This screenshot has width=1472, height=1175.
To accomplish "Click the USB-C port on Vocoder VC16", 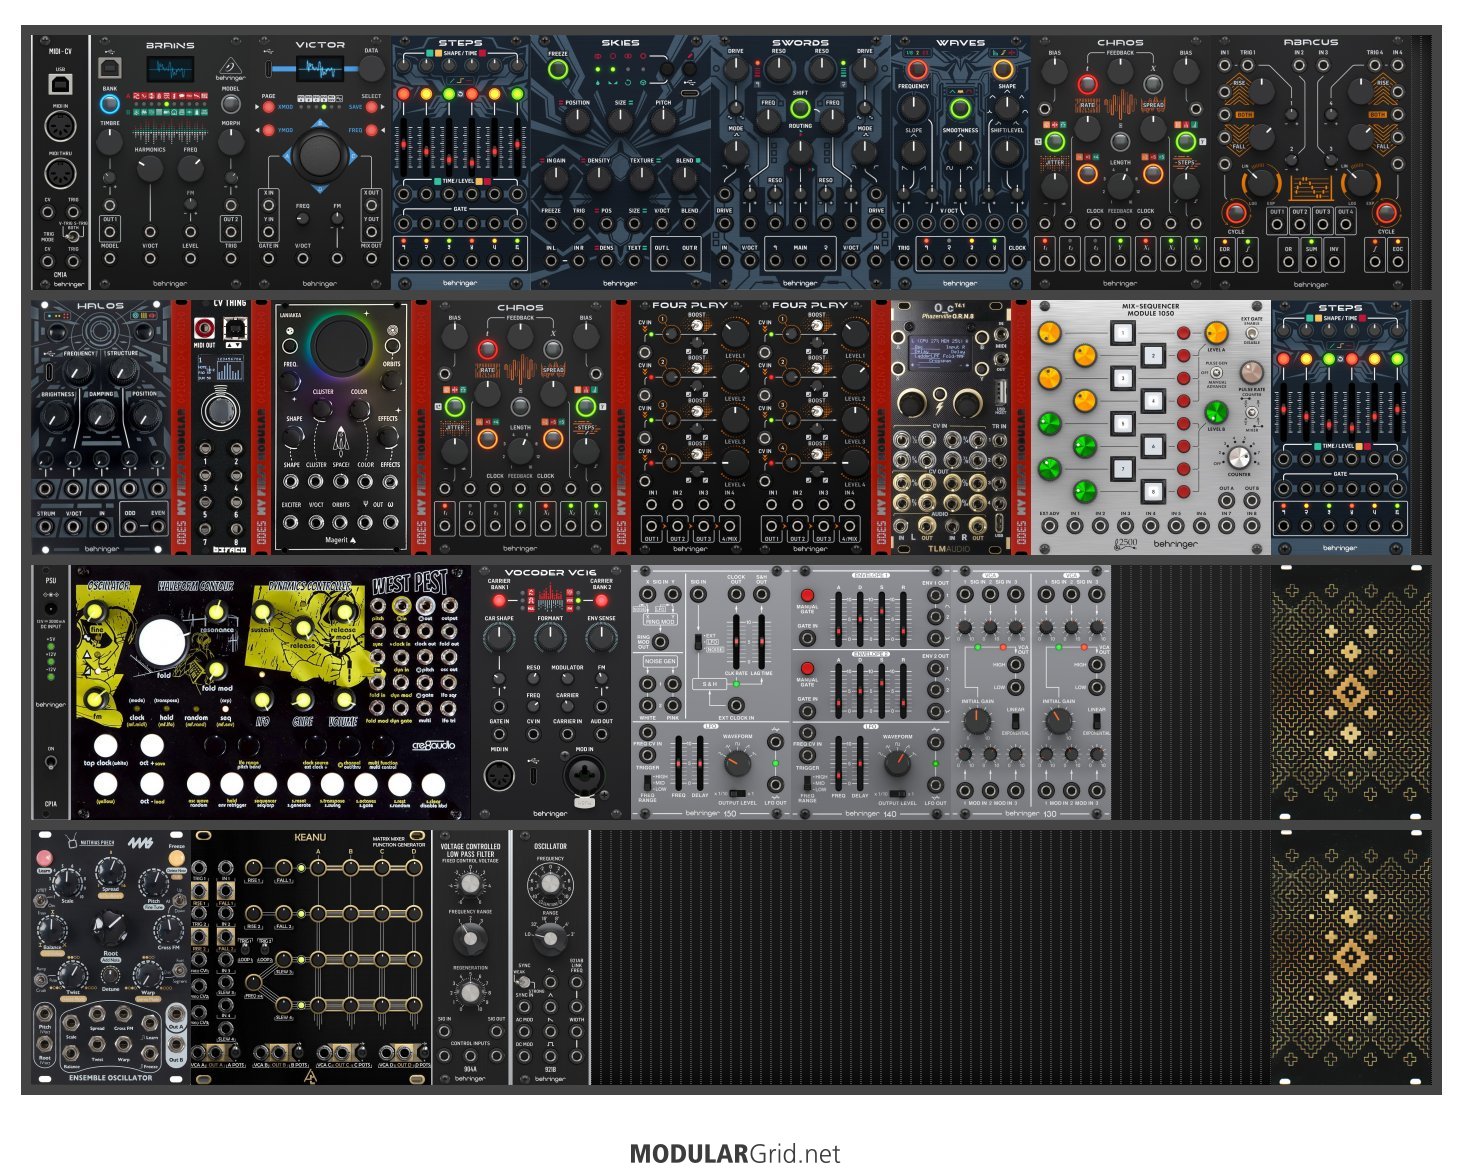I will (534, 775).
